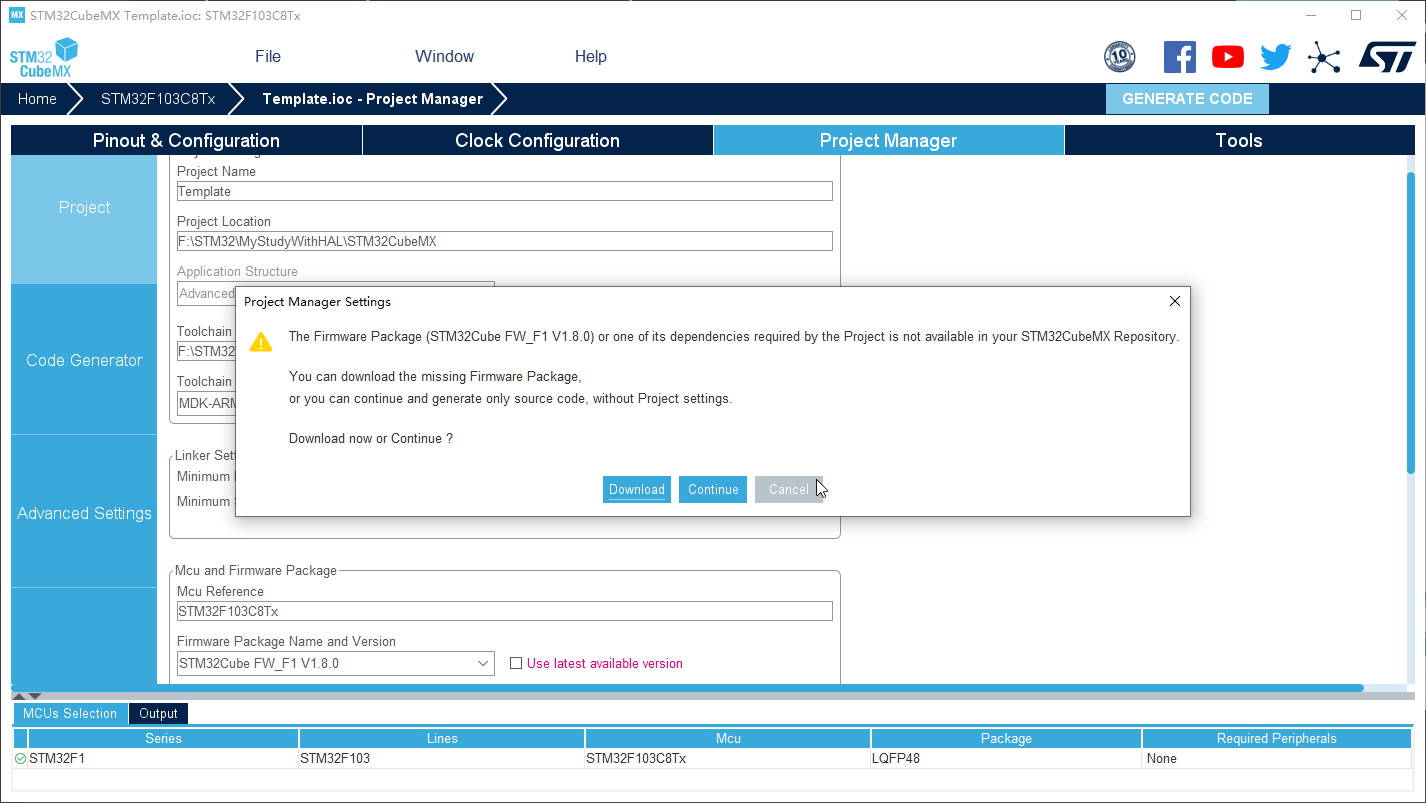Click the collapse arrows above MCUs Selection
This screenshot has height=803, width=1426.
click(27, 696)
